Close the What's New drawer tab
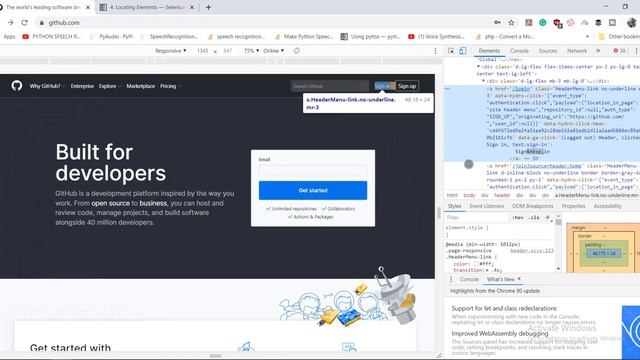This screenshot has height=360, width=640. (x=519, y=279)
